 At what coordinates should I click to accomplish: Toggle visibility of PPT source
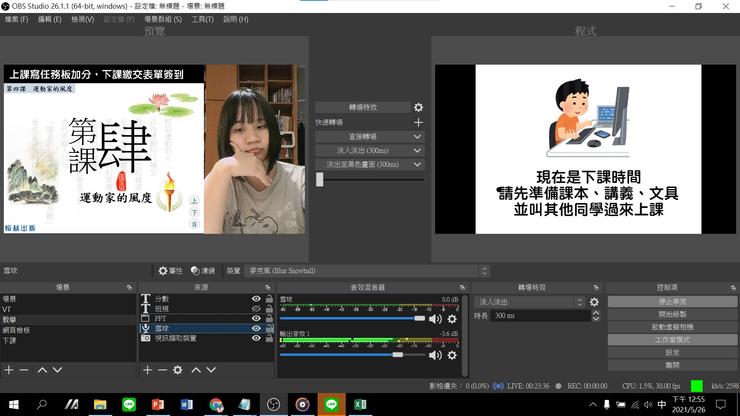click(x=256, y=318)
